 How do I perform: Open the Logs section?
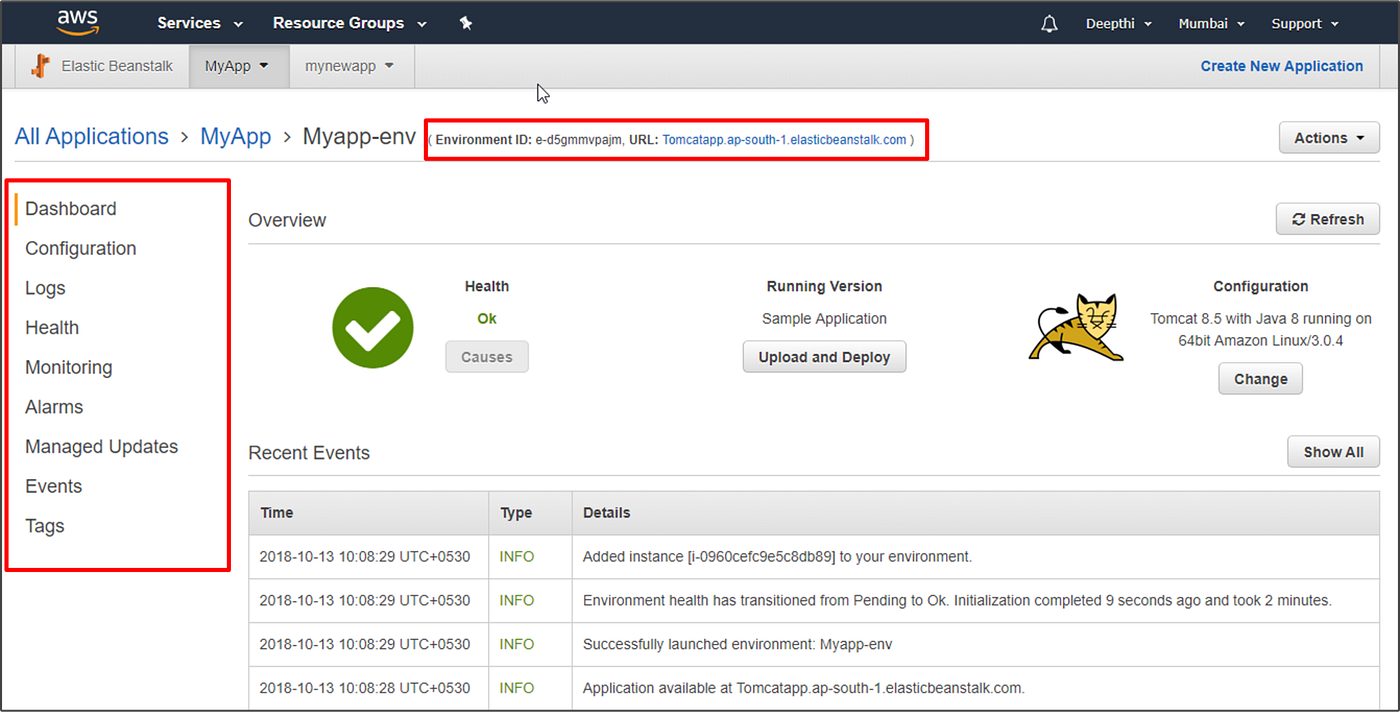tap(45, 288)
